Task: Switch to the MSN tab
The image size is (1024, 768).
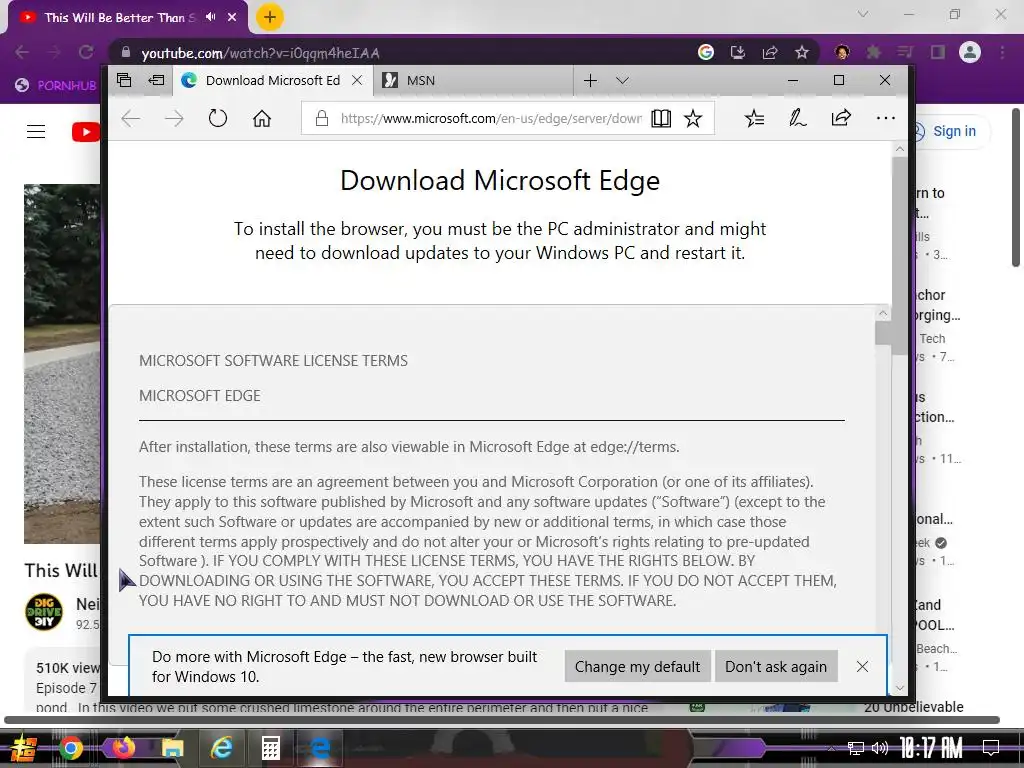Action: pos(474,80)
